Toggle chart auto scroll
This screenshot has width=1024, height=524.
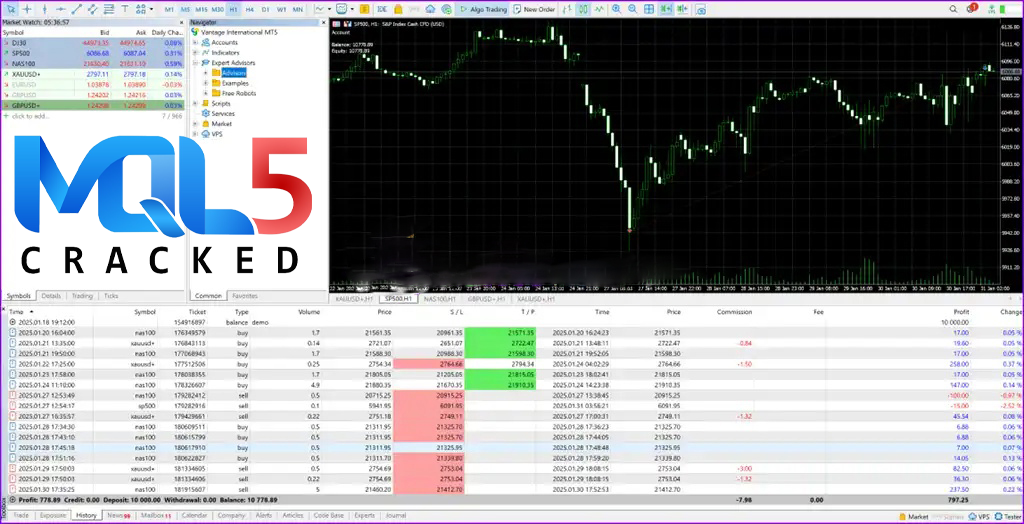666,9
